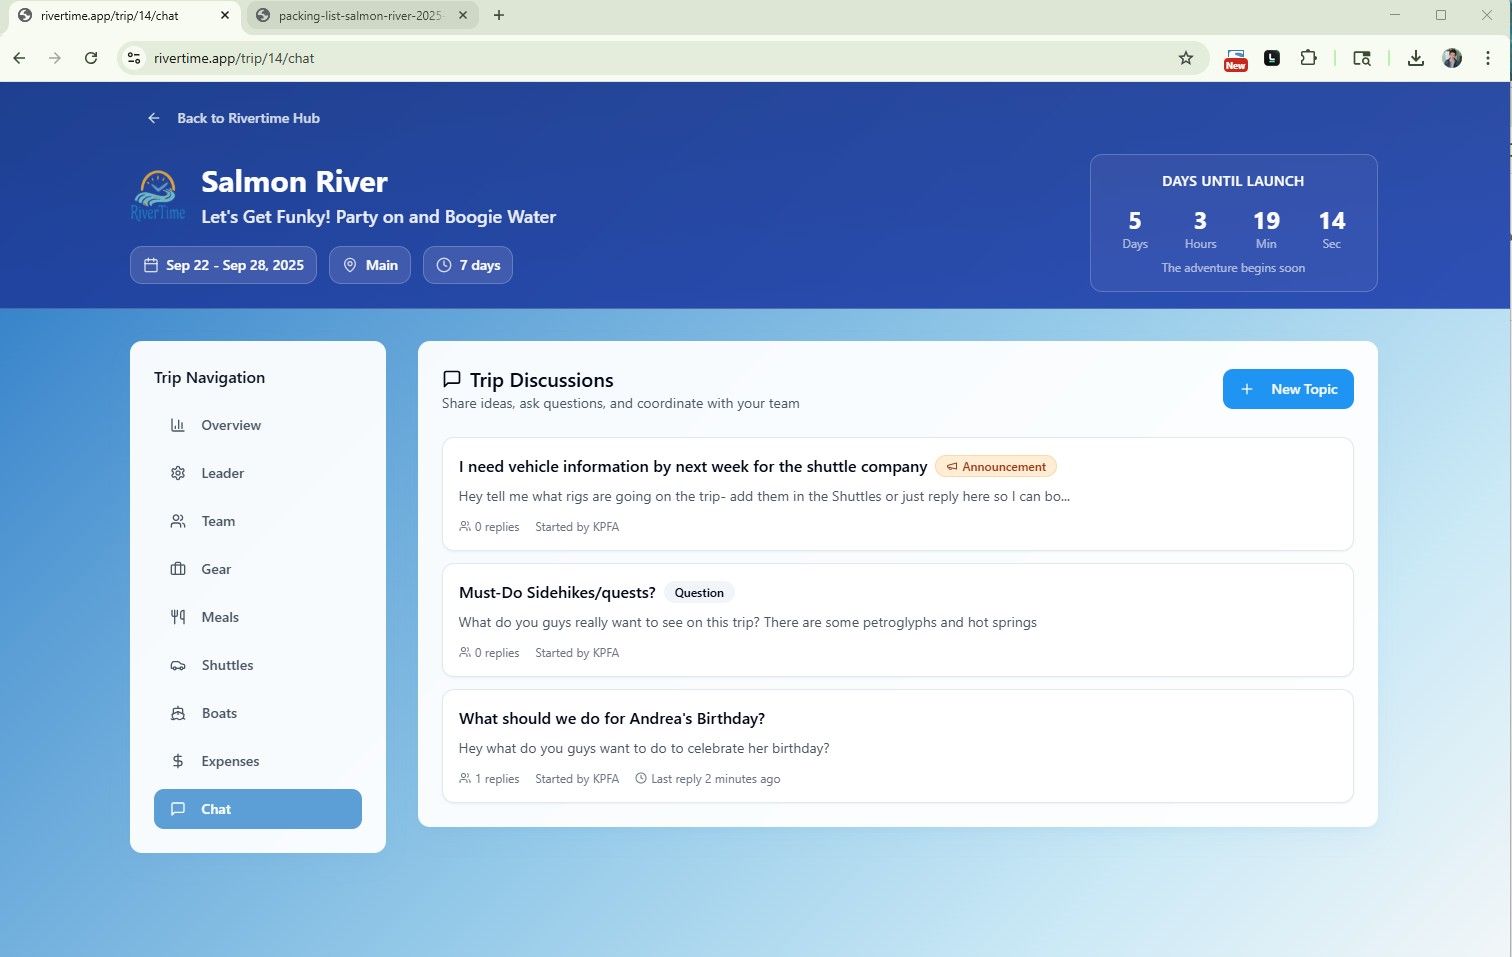Image resolution: width=1512 pixels, height=957 pixels.
Task: Open the vehicle information announcement thread
Action: (692, 467)
